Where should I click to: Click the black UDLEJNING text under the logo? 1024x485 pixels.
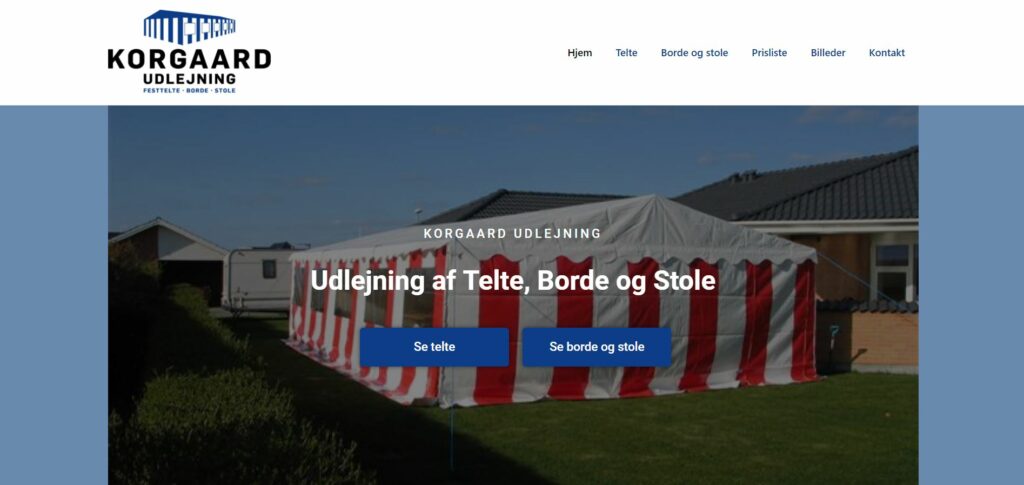pos(189,79)
